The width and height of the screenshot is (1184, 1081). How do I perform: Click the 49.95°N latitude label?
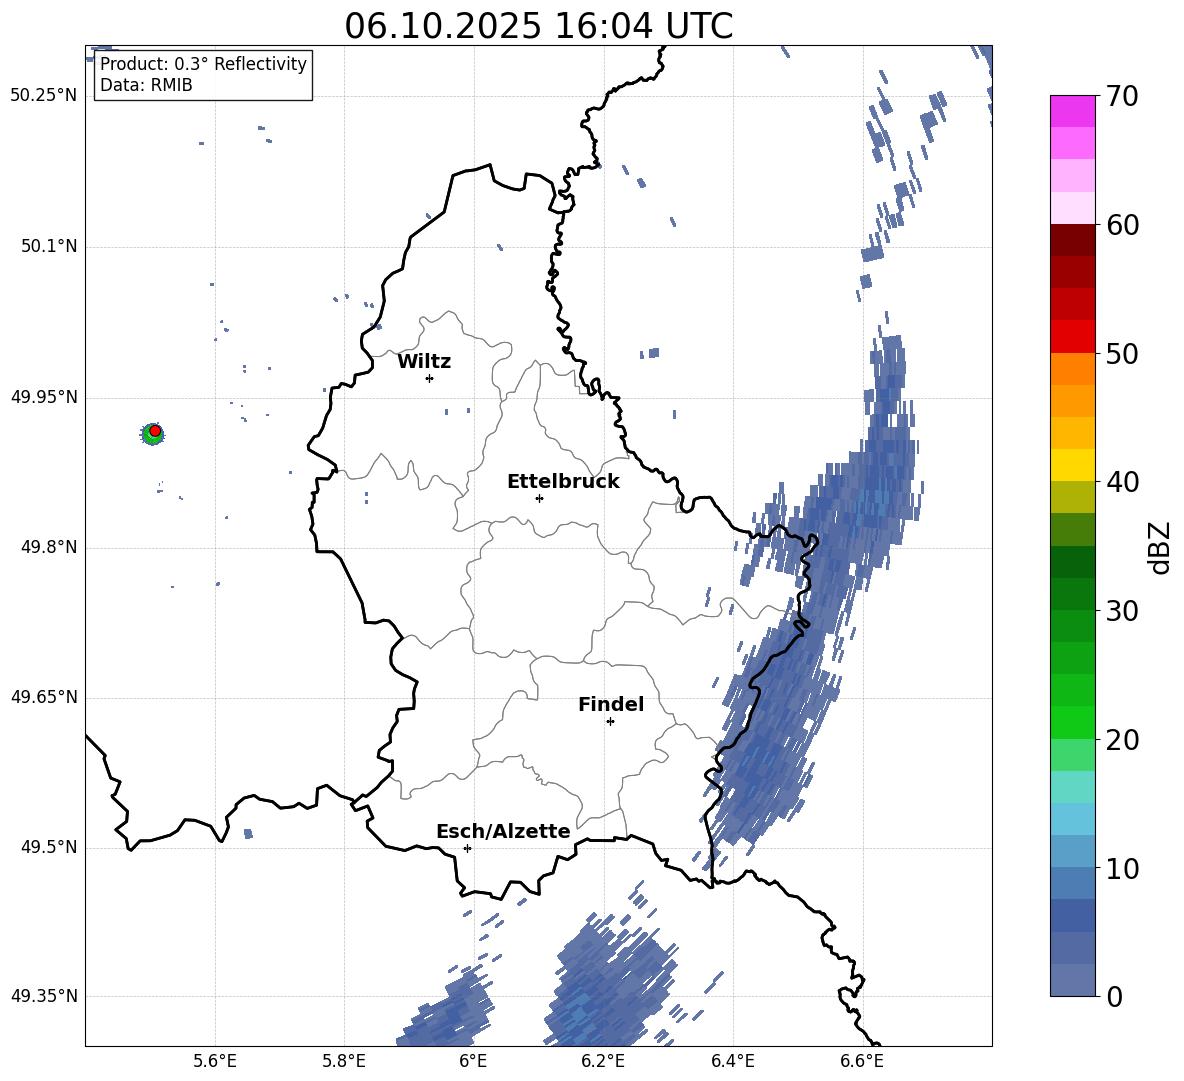(x=44, y=397)
